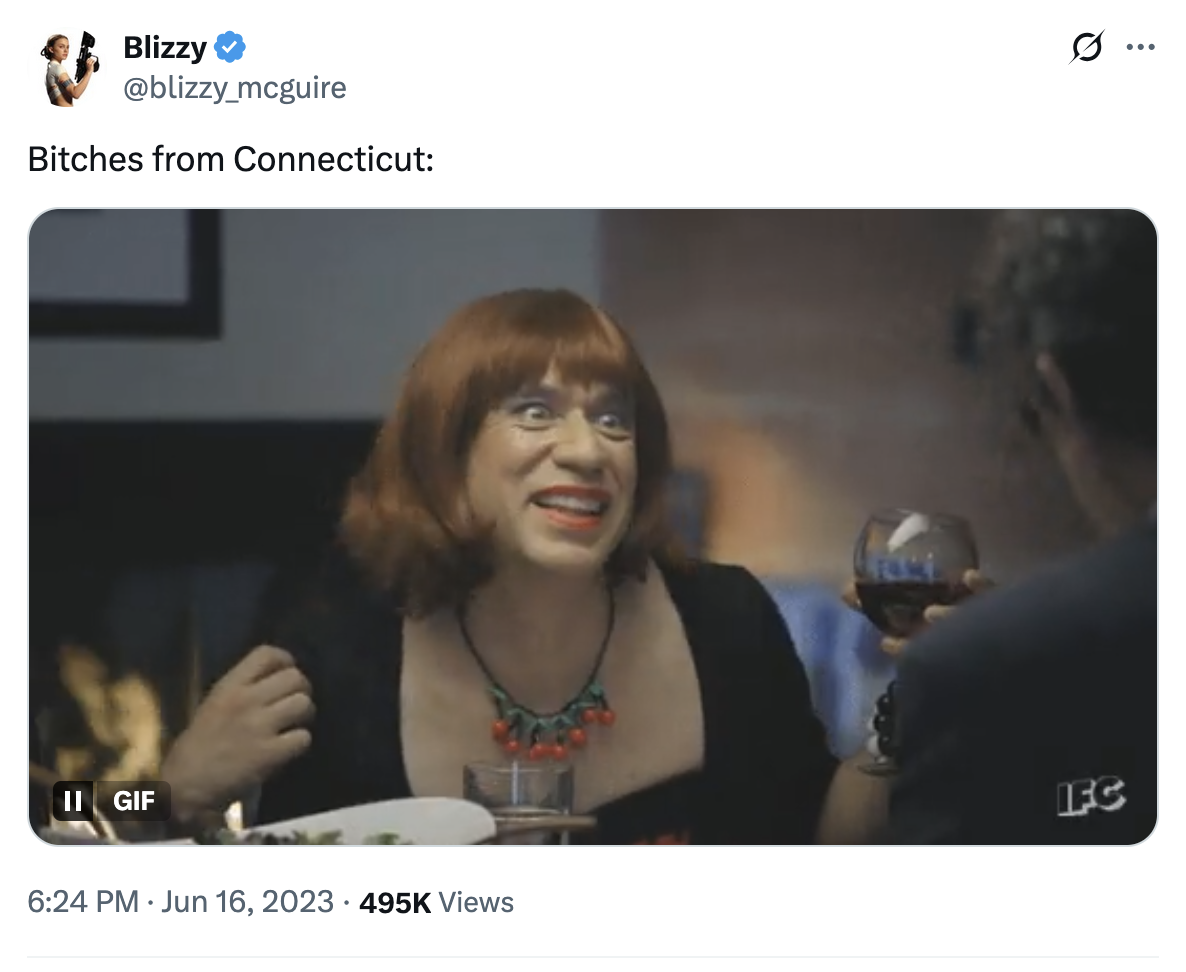
Task: Click the blue verified checkmark badge
Action: pos(230,46)
